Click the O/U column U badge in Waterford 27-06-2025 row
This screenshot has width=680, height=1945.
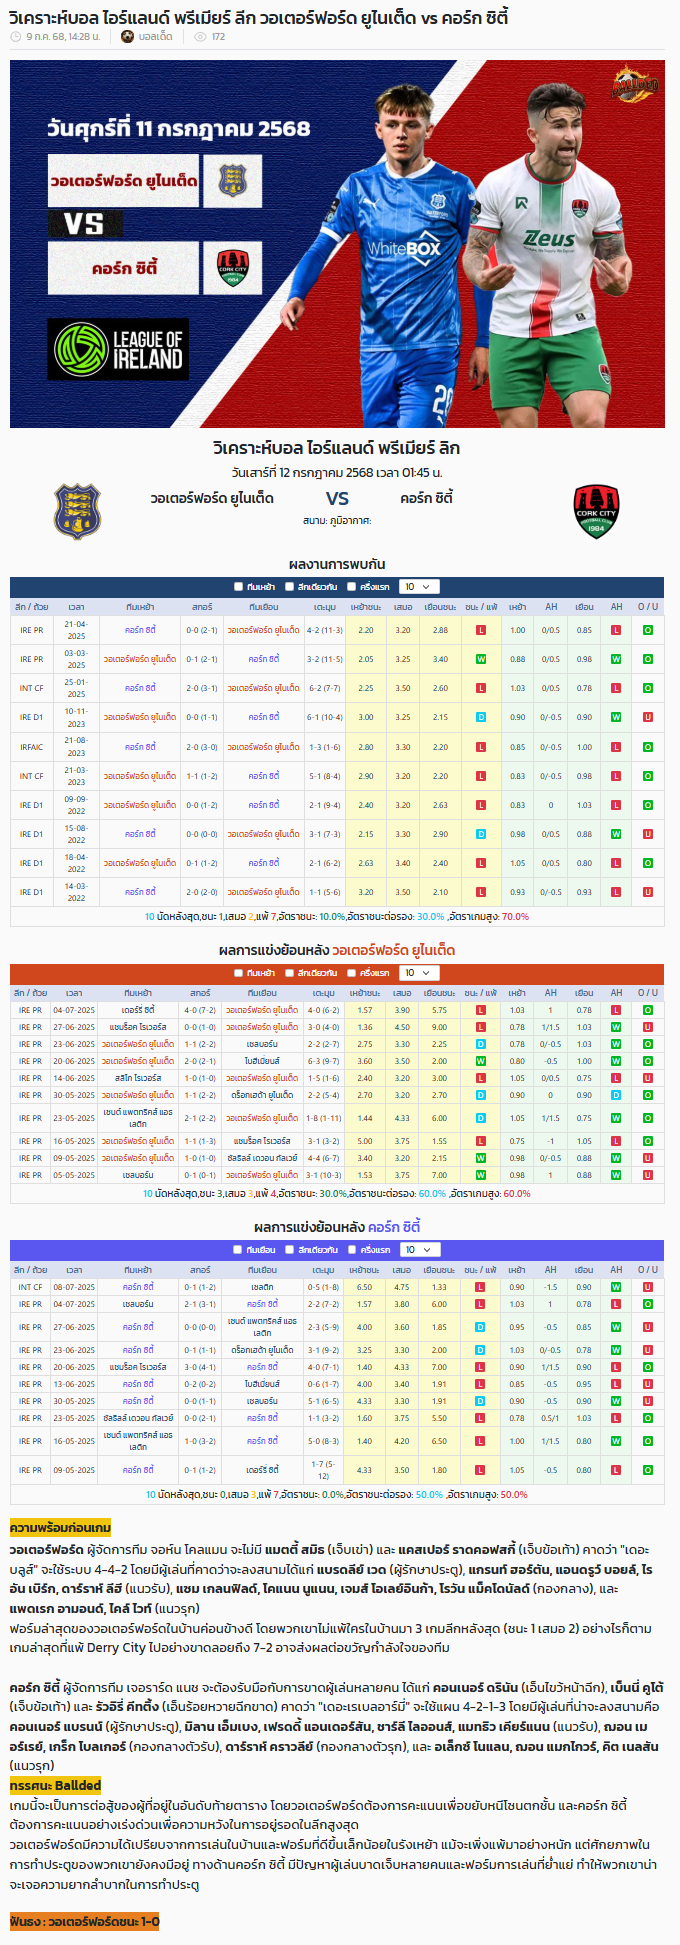(648, 1027)
